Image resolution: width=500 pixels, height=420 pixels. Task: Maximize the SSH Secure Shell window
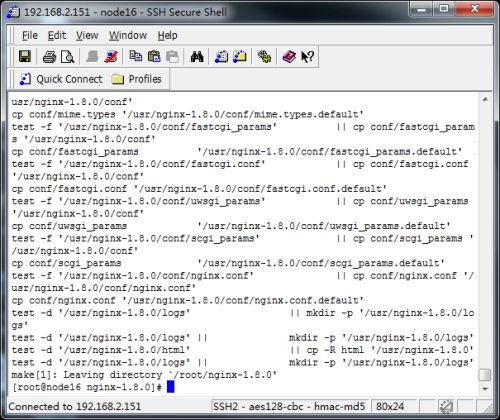click(x=444, y=9)
